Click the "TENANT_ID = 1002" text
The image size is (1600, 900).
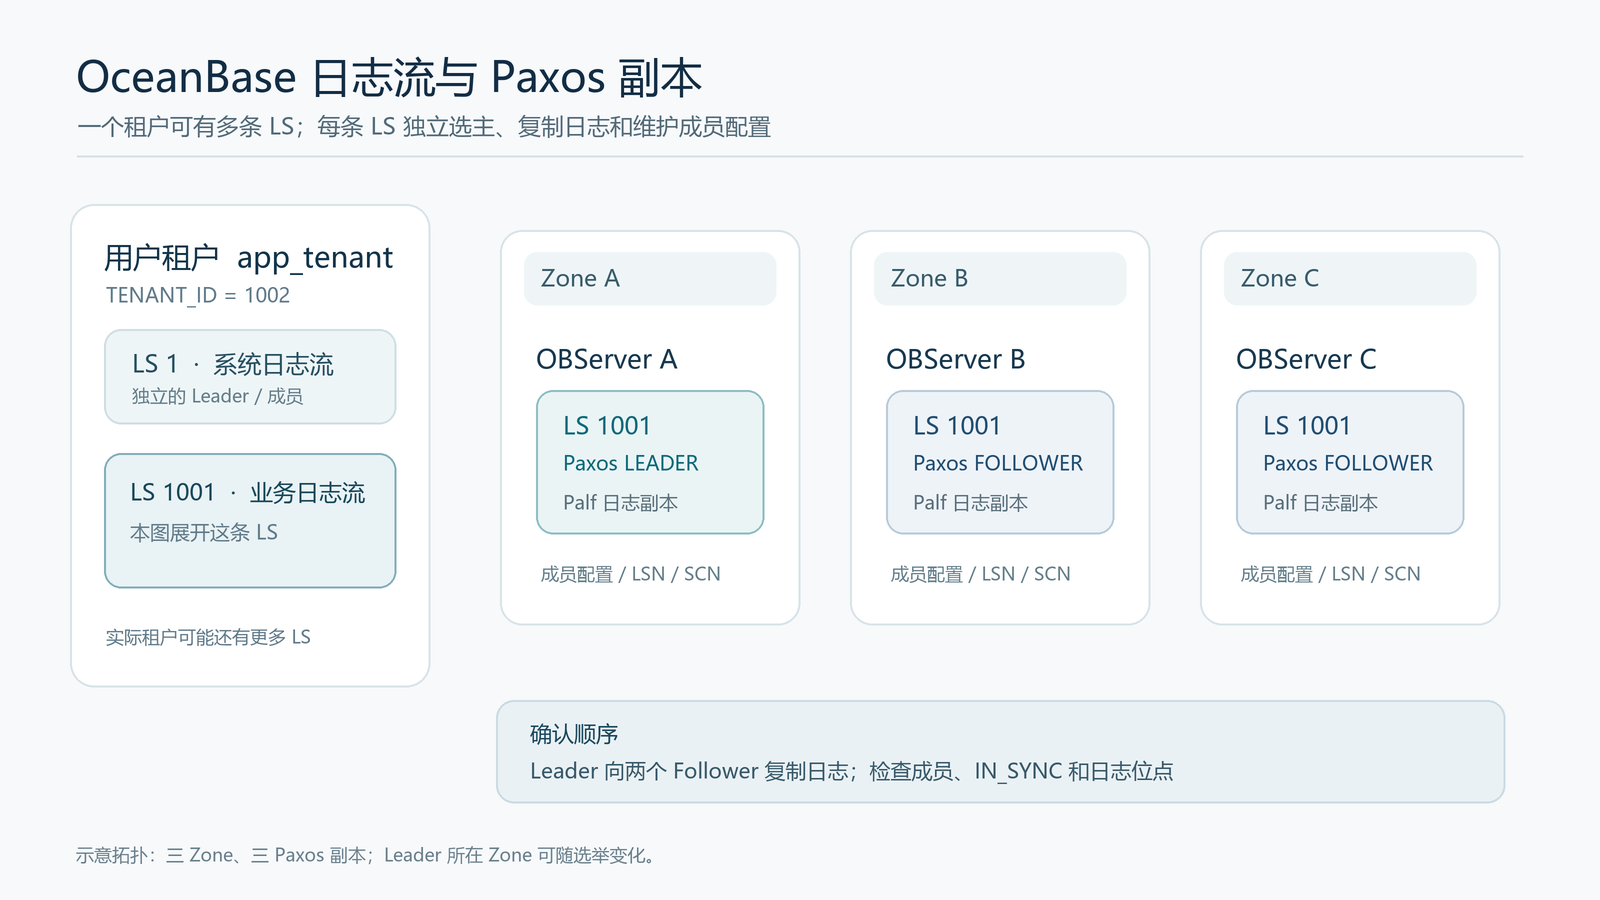(198, 295)
